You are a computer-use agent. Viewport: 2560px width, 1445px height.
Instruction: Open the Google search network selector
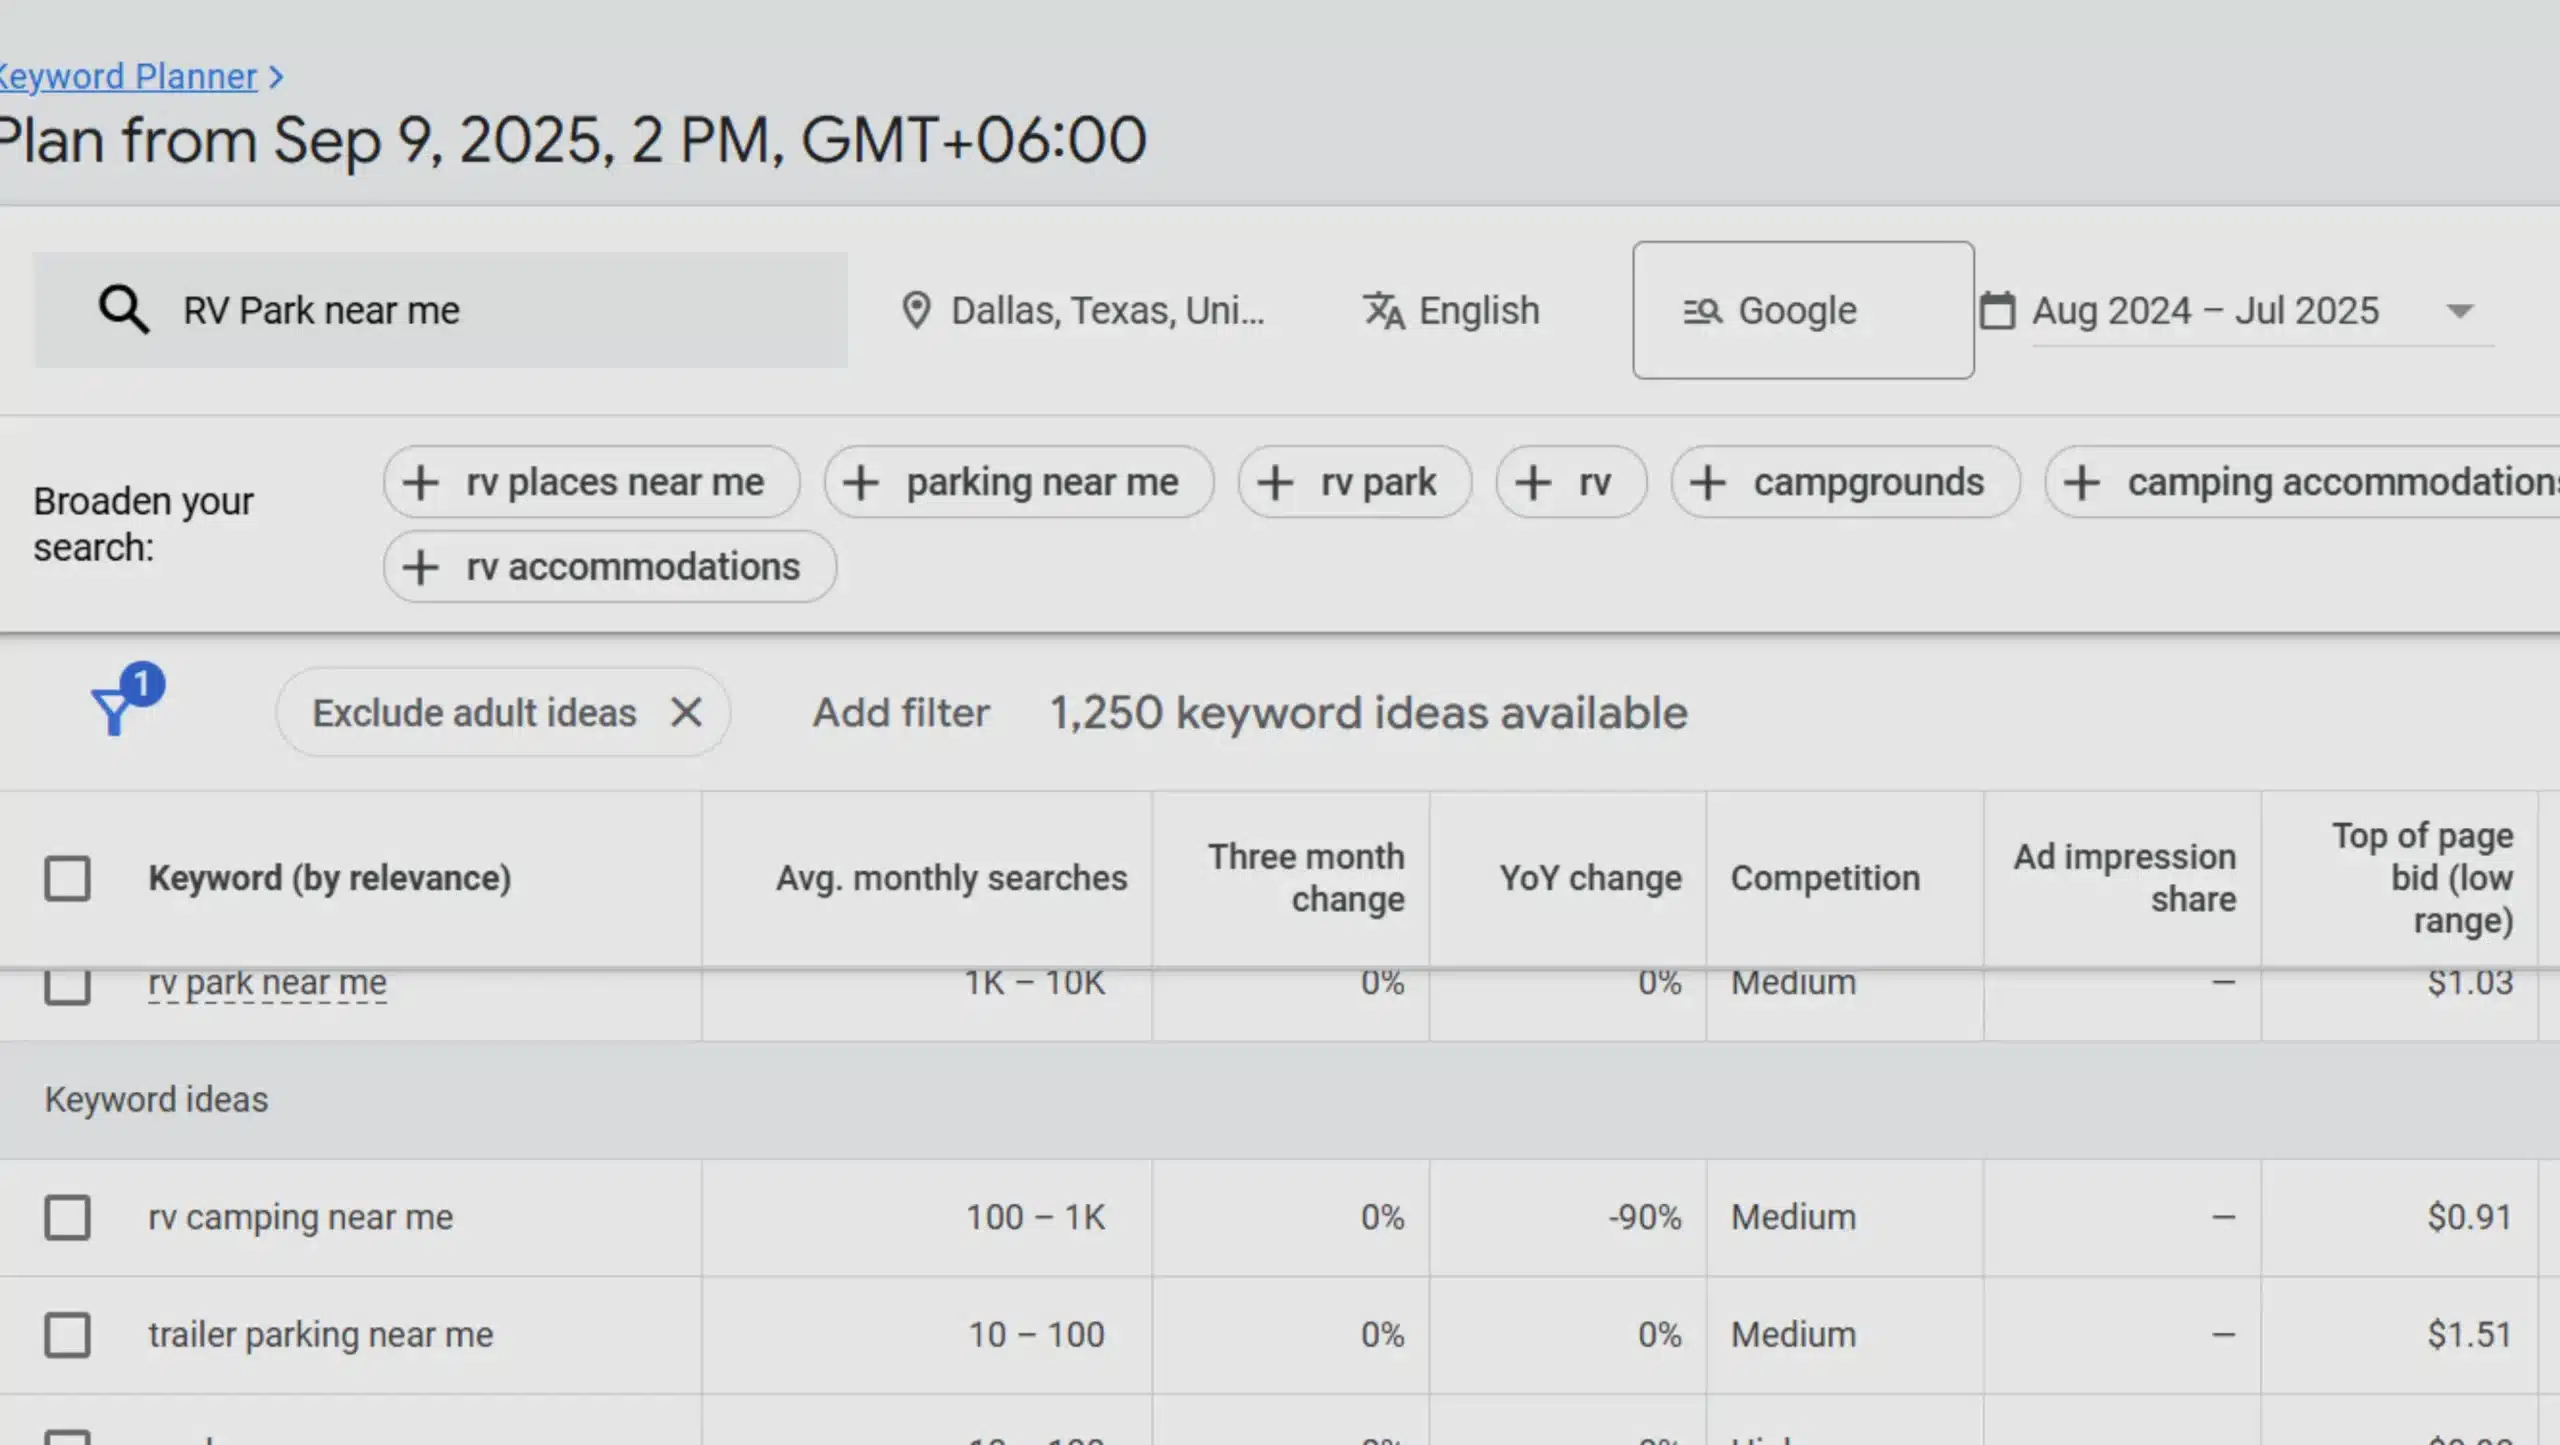click(1800, 310)
